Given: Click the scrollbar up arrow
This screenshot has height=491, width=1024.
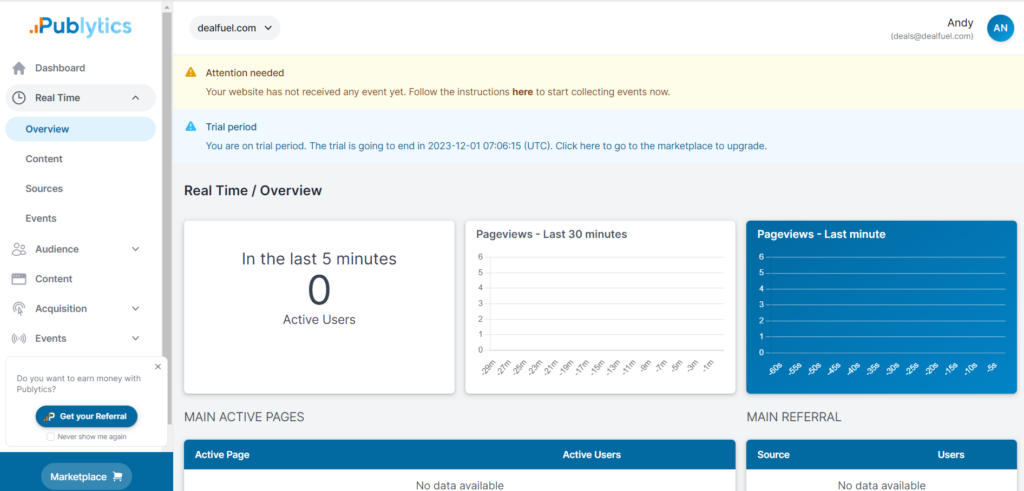Looking at the screenshot, I should [168, 7].
